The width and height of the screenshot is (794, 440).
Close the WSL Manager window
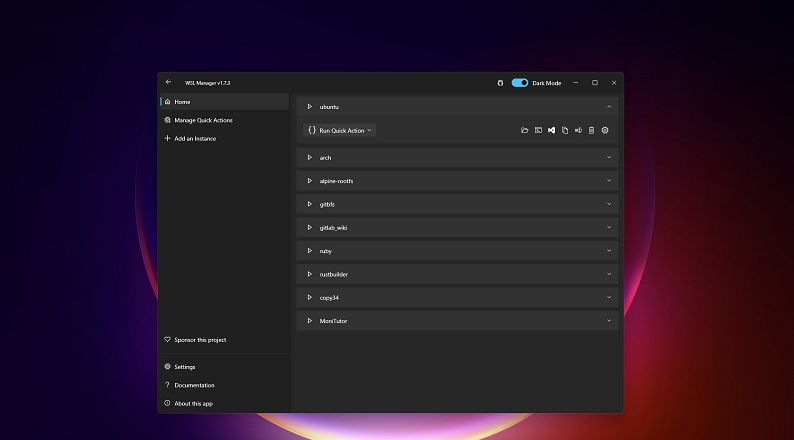pyautogui.click(x=614, y=83)
